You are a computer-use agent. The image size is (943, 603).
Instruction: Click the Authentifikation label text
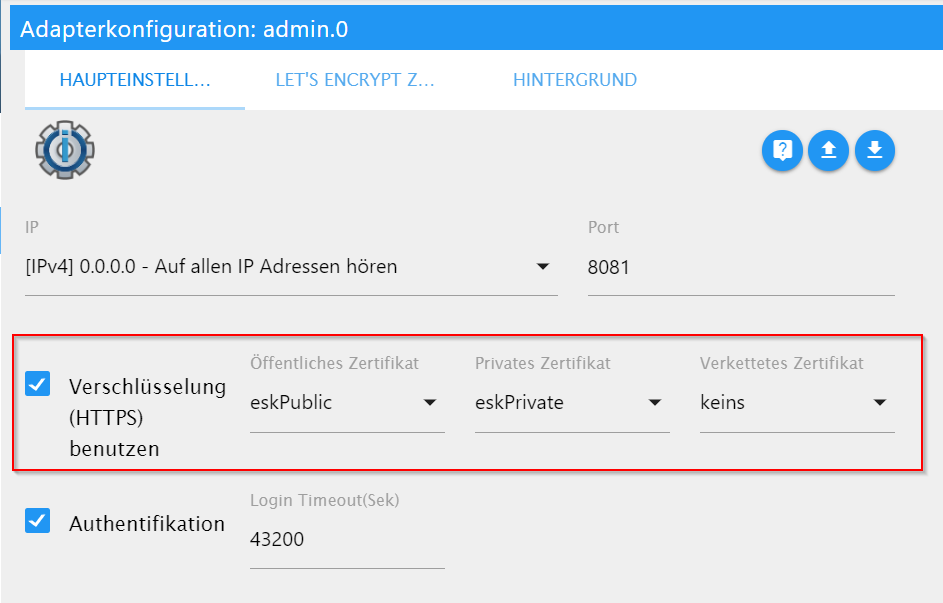pos(147,523)
